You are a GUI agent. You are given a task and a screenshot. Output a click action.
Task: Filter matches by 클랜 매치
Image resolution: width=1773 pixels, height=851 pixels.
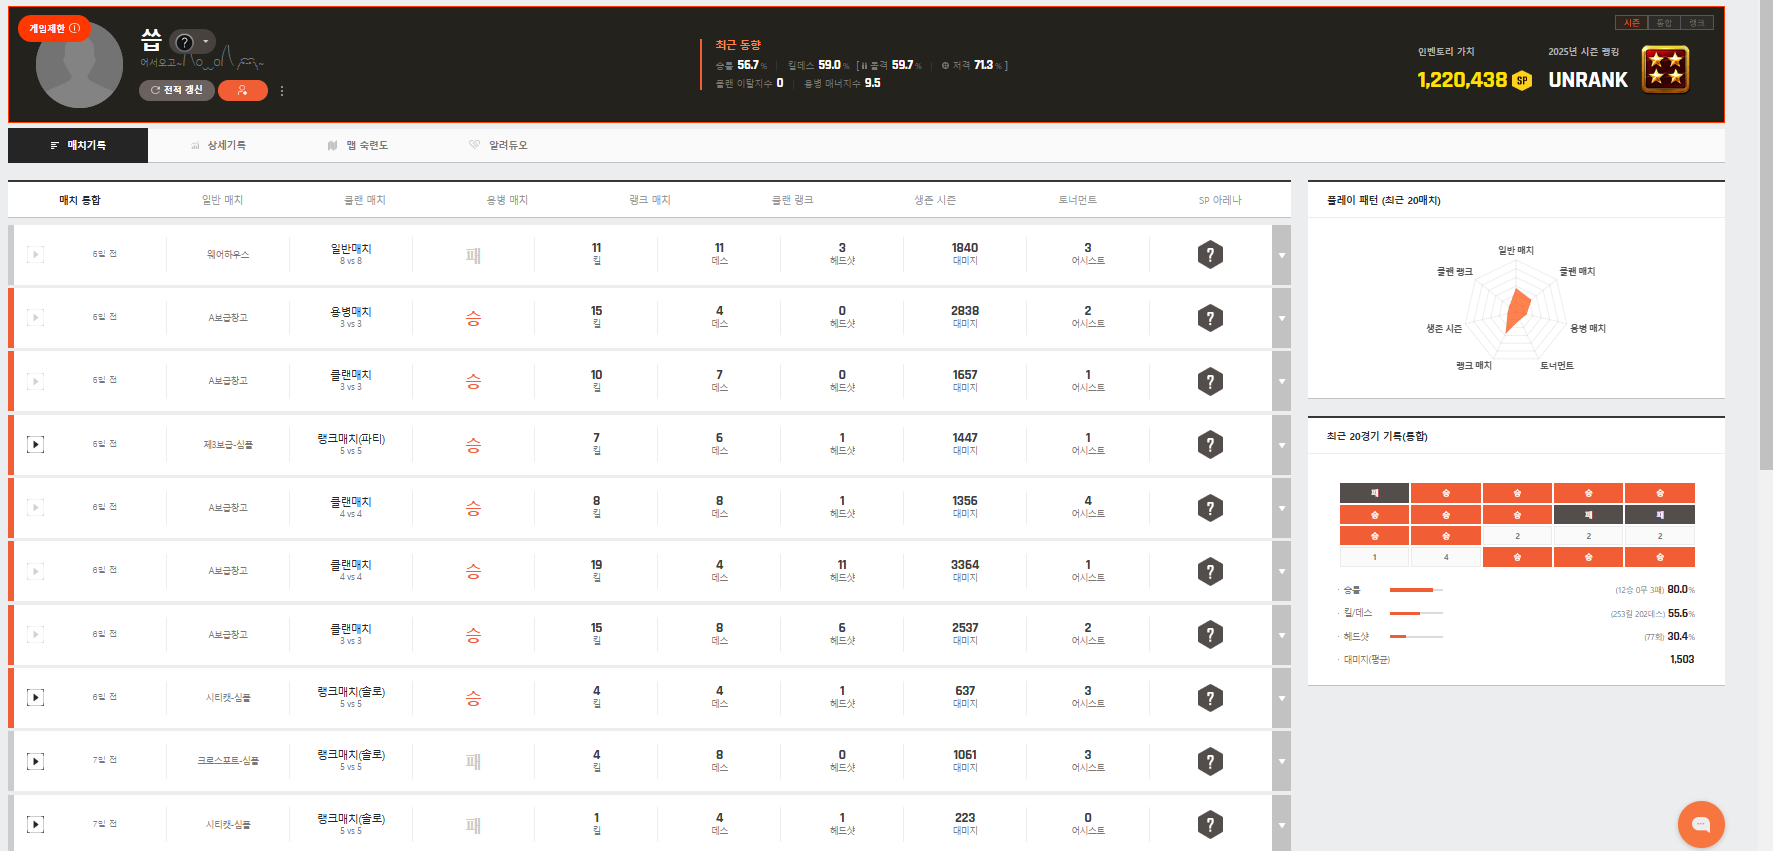(x=365, y=200)
